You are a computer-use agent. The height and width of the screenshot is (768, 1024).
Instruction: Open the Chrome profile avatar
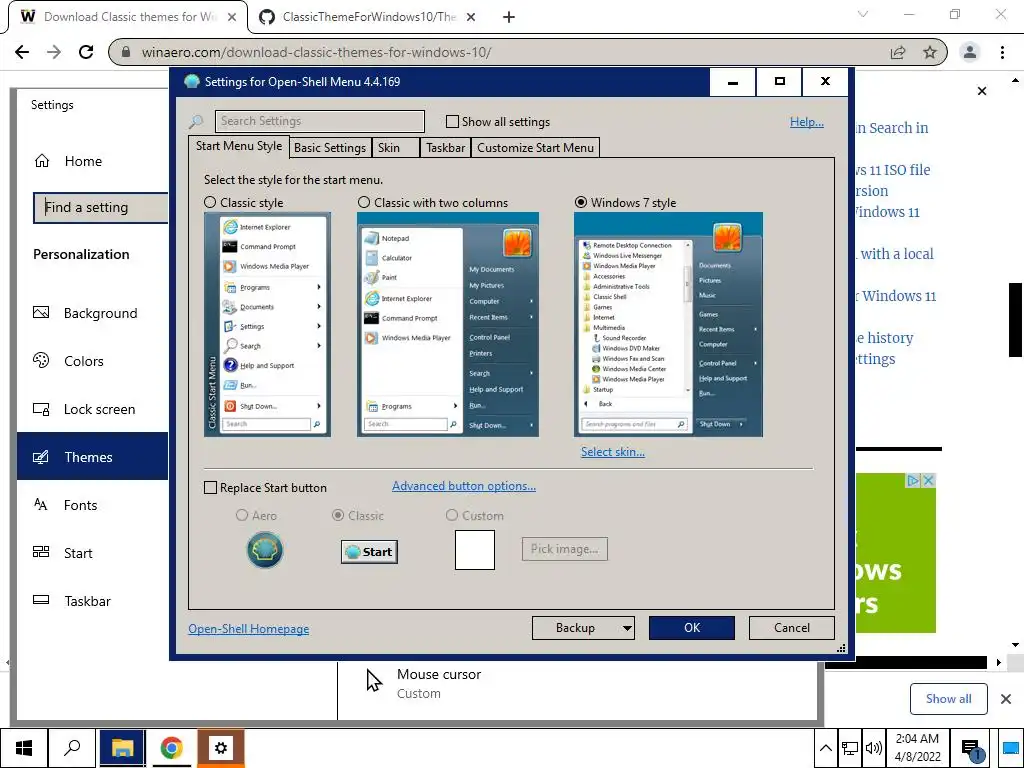coord(970,52)
